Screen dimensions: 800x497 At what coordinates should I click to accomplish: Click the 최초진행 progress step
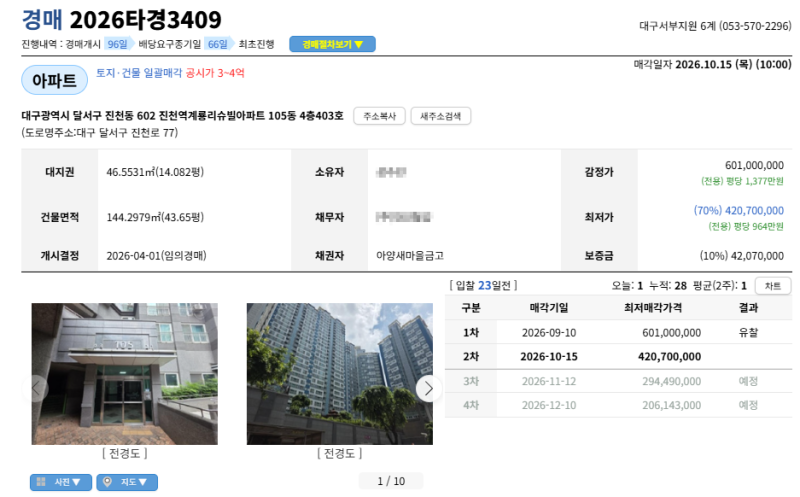coord(256,44)
